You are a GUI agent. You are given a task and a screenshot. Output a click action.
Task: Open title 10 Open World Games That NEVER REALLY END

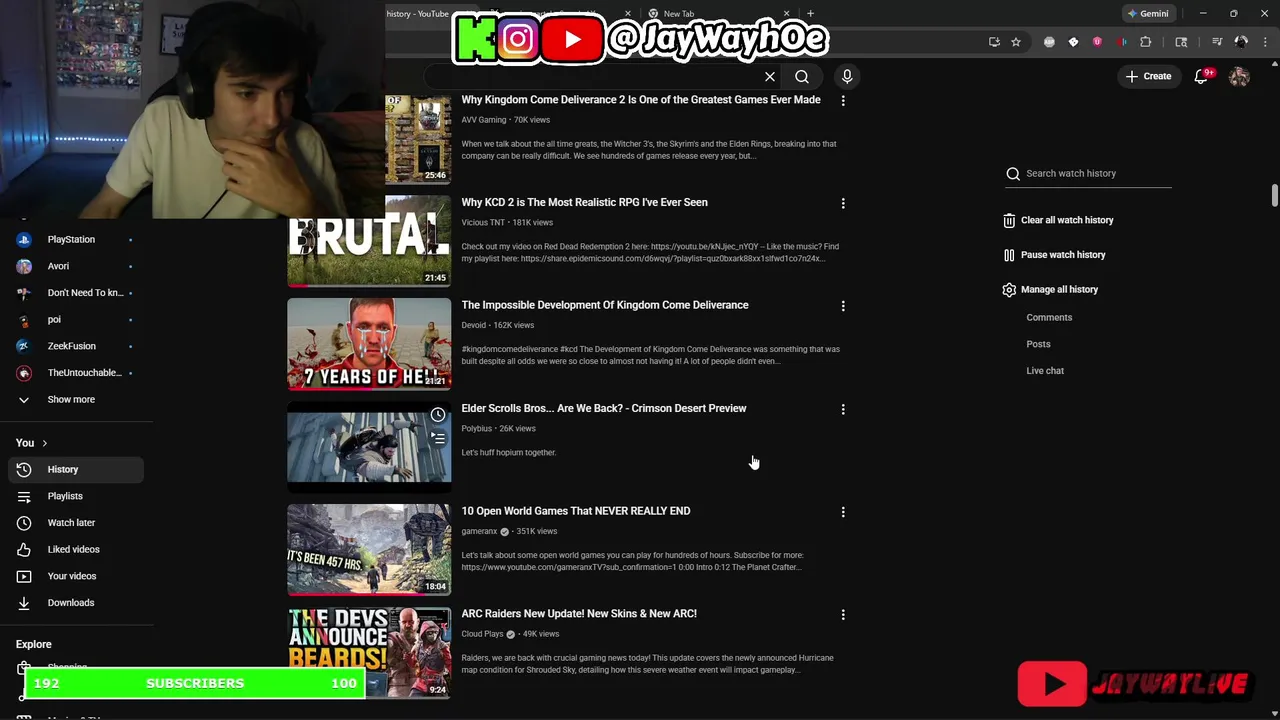576,511
